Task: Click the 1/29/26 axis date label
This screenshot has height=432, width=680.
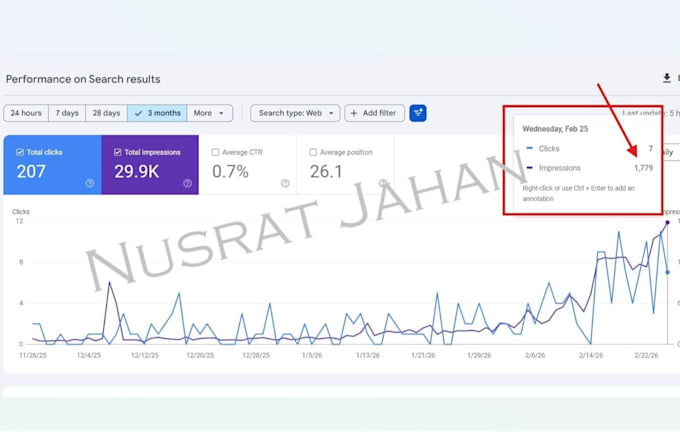Action: 479,355
